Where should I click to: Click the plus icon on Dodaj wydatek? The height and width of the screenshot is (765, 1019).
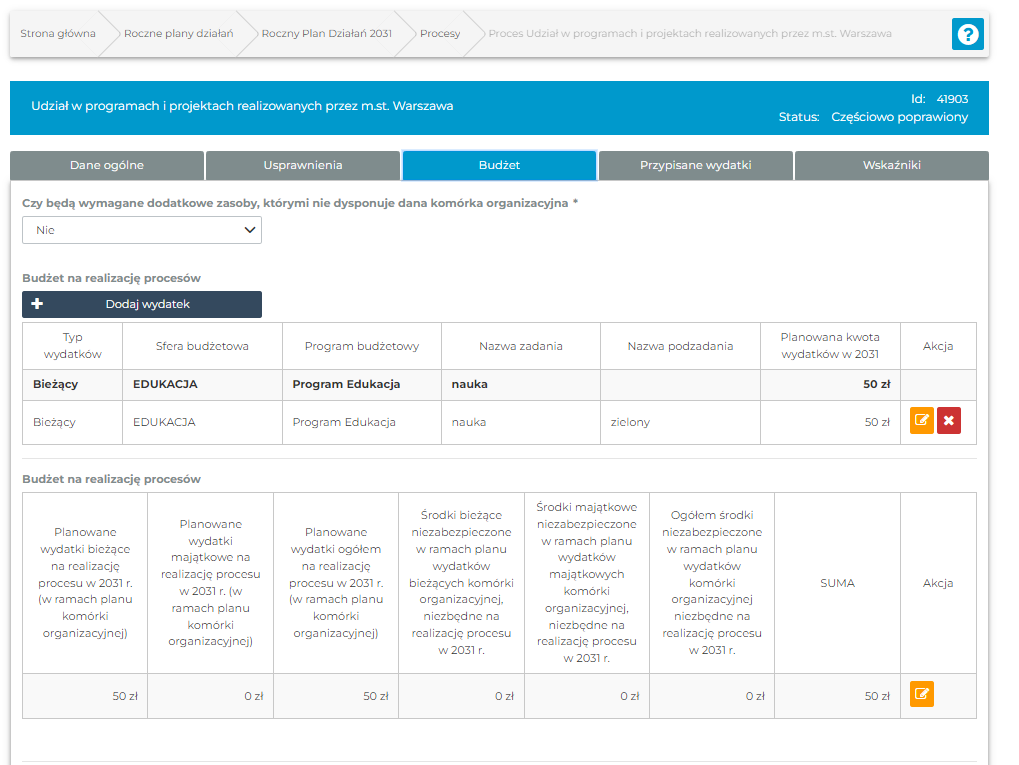pos(38,304)
